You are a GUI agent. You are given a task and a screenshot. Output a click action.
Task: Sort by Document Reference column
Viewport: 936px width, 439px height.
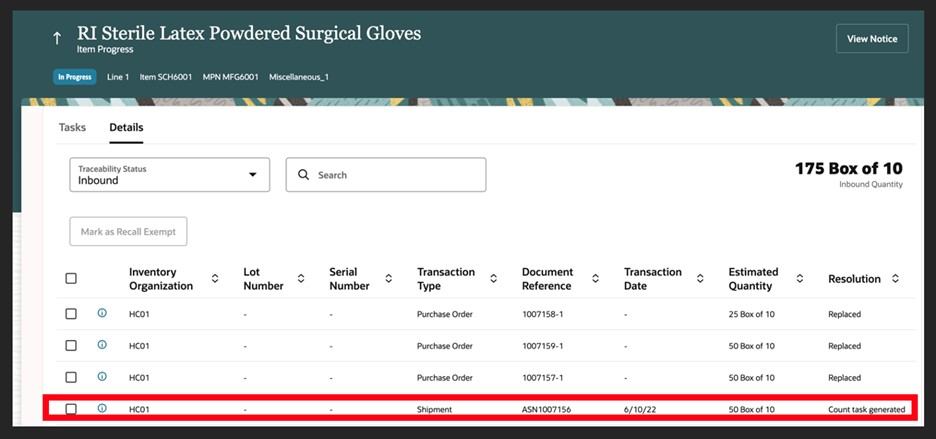595,279
